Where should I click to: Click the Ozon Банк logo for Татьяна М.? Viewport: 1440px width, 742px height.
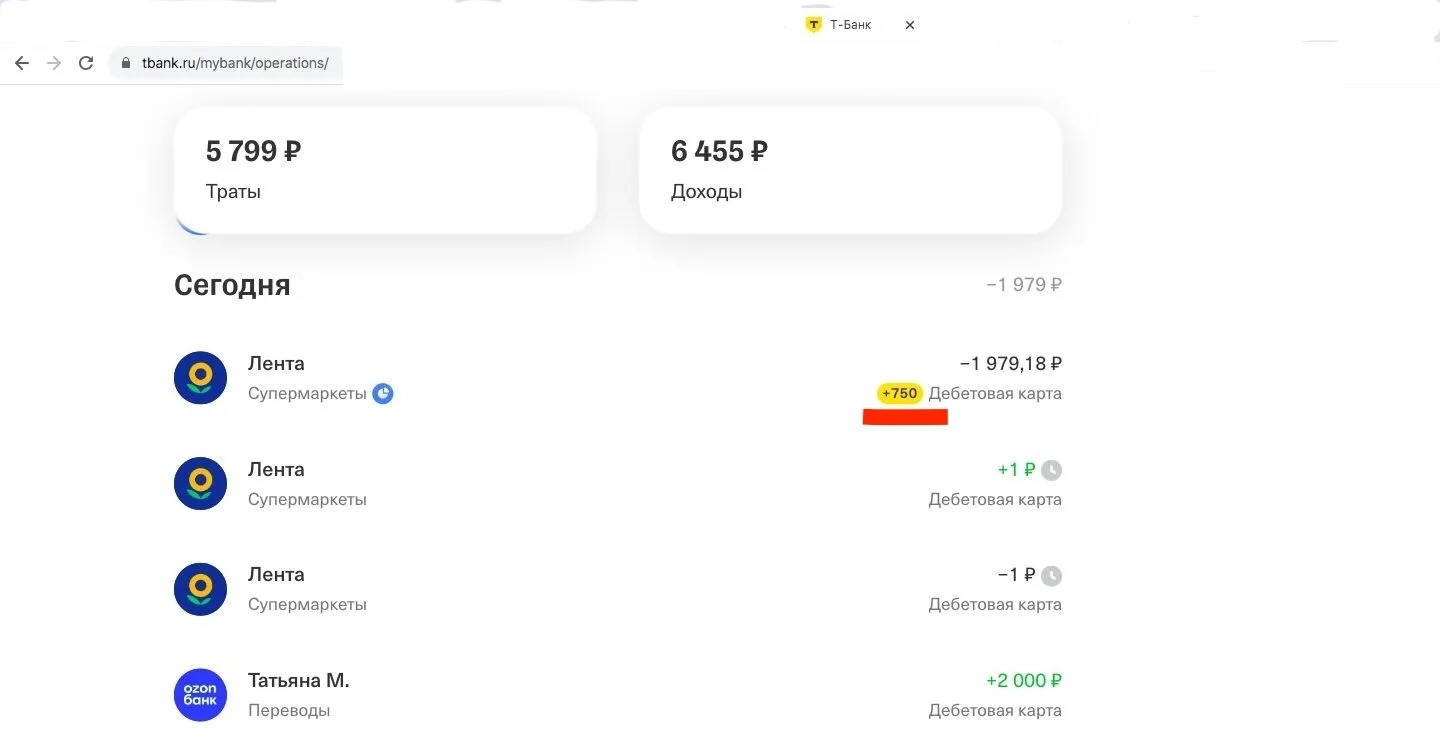pyautogui.click(x=201, y=695)
